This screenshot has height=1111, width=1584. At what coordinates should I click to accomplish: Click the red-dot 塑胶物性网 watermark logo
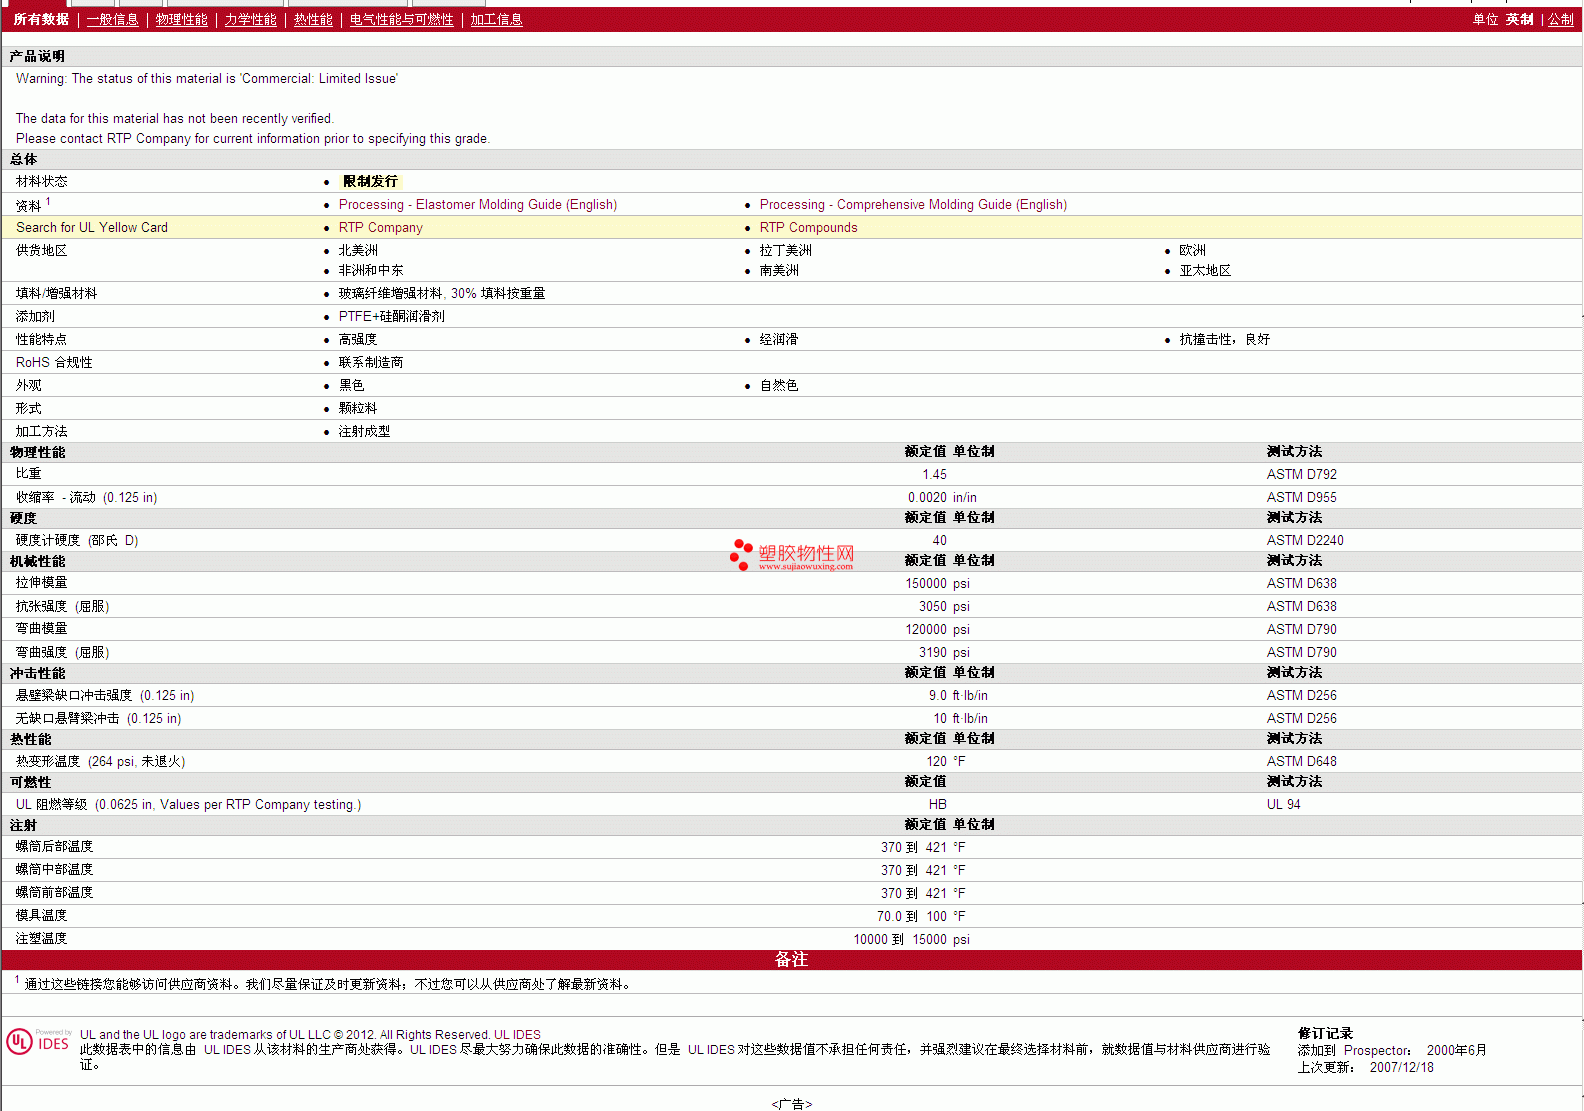tap(791, 555)
